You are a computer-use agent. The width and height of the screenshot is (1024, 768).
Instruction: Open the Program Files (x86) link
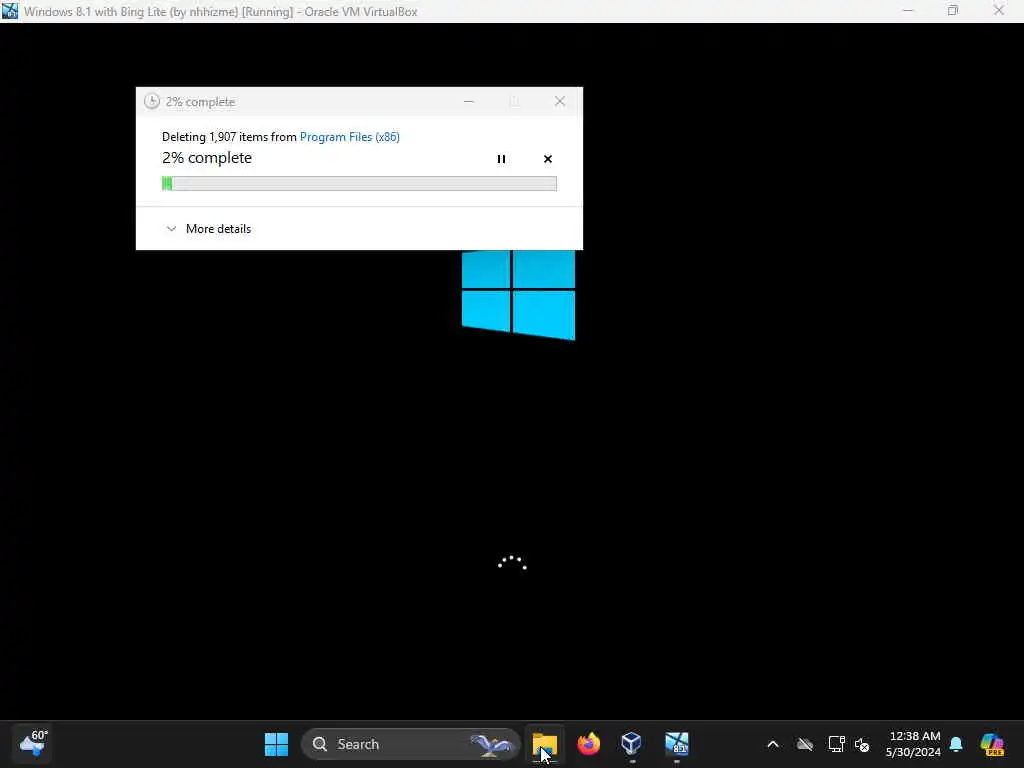[349, 136]
